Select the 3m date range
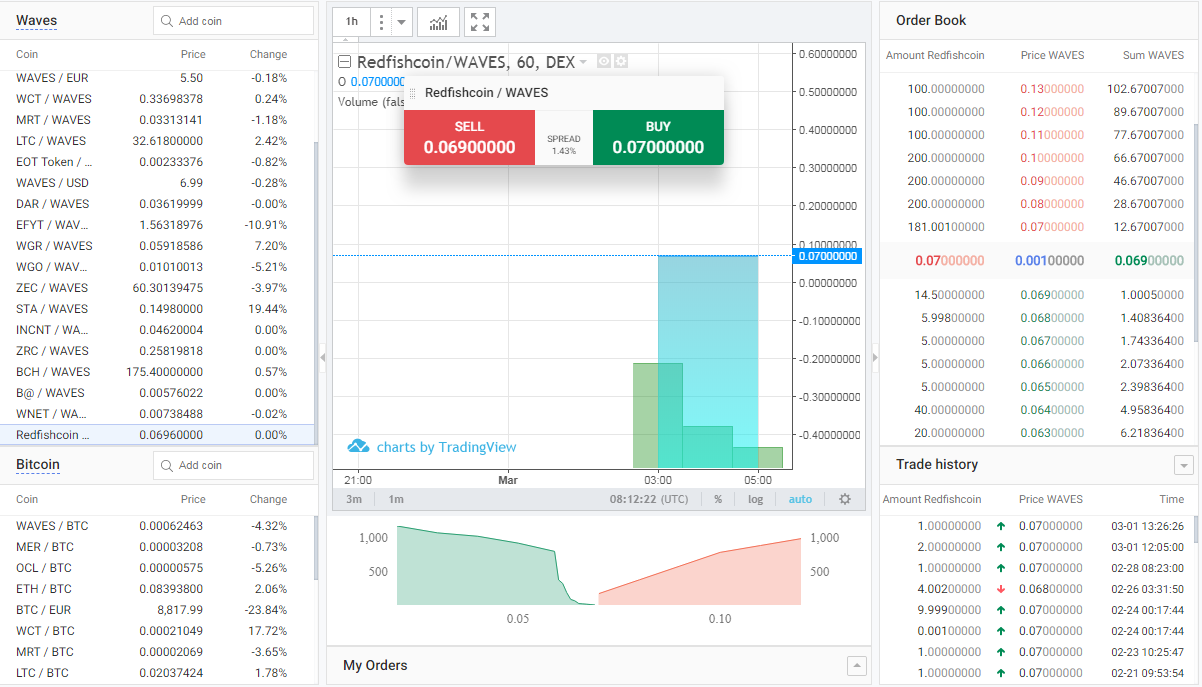1202x687 pixels. point(354,499)
